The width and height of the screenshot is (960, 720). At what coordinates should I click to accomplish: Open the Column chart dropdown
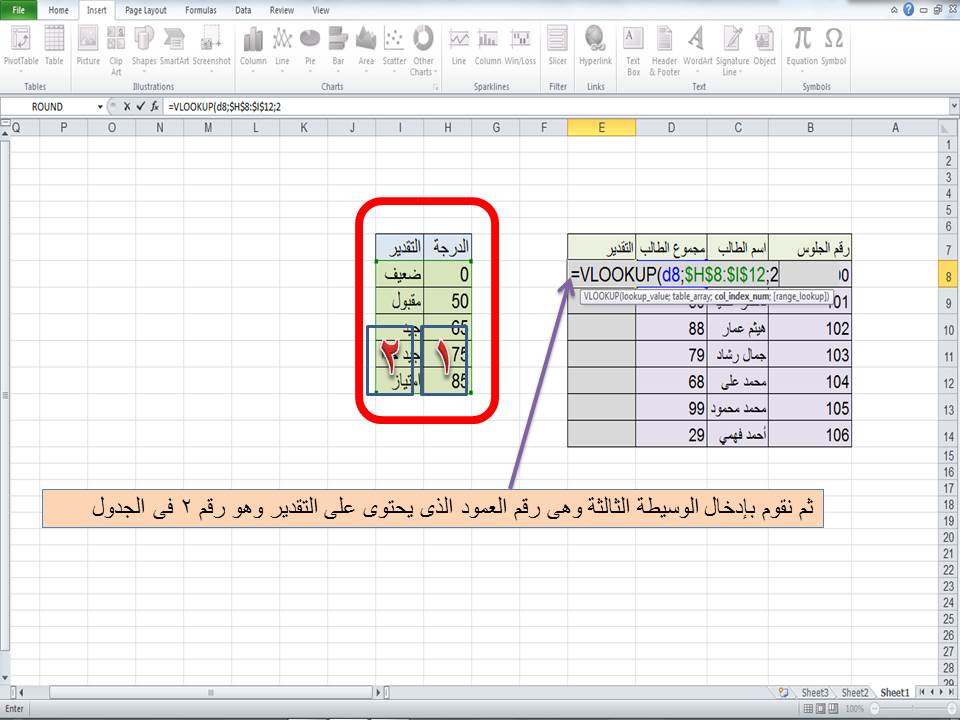[x=253, y=48]
